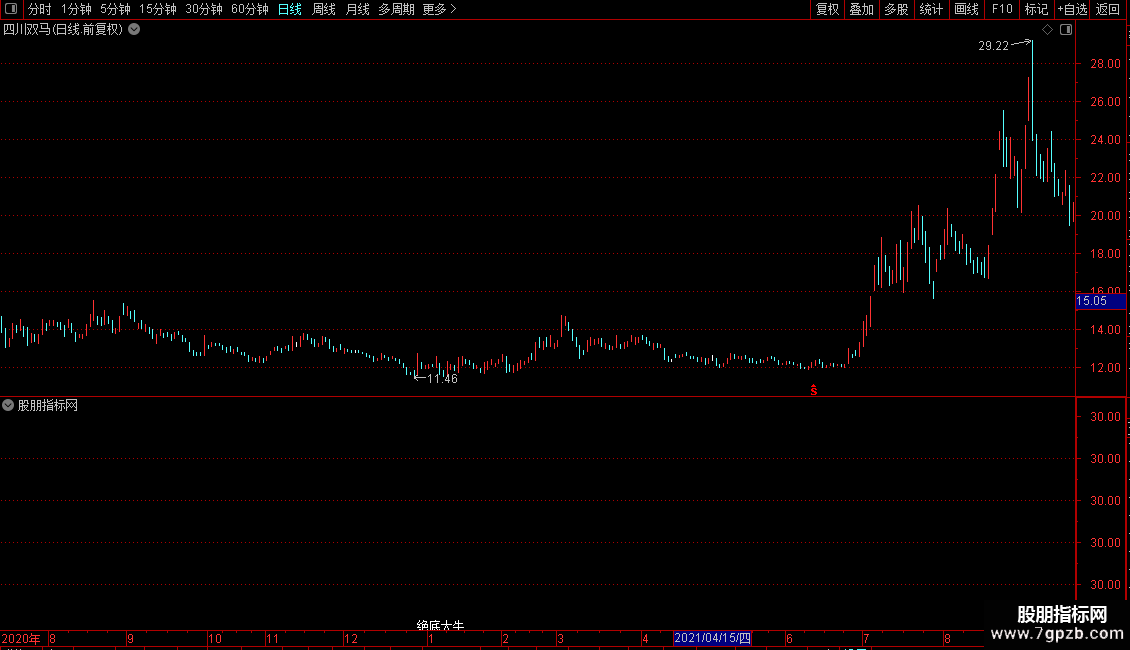
Task: Open the 统计 statistics tool
Action: pos(931,9)
